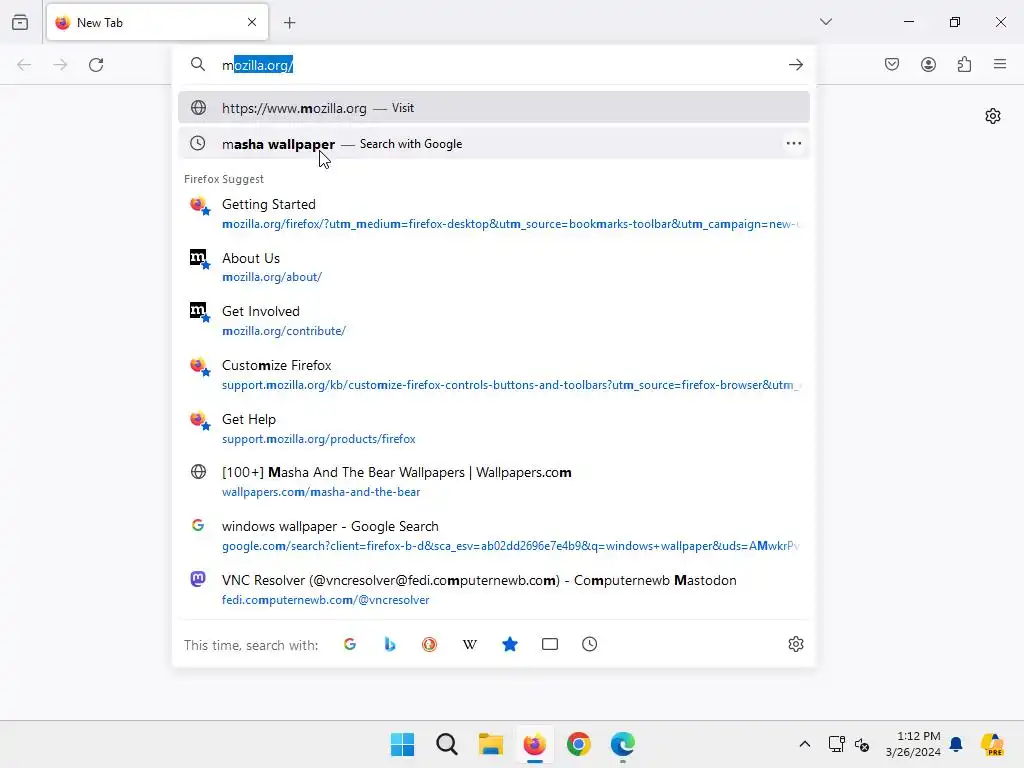This screenshot has width=1024, height=768.
Task: Open the Customize Firefox suggestion
Action: pyautogui.click(x=494, y=374)
